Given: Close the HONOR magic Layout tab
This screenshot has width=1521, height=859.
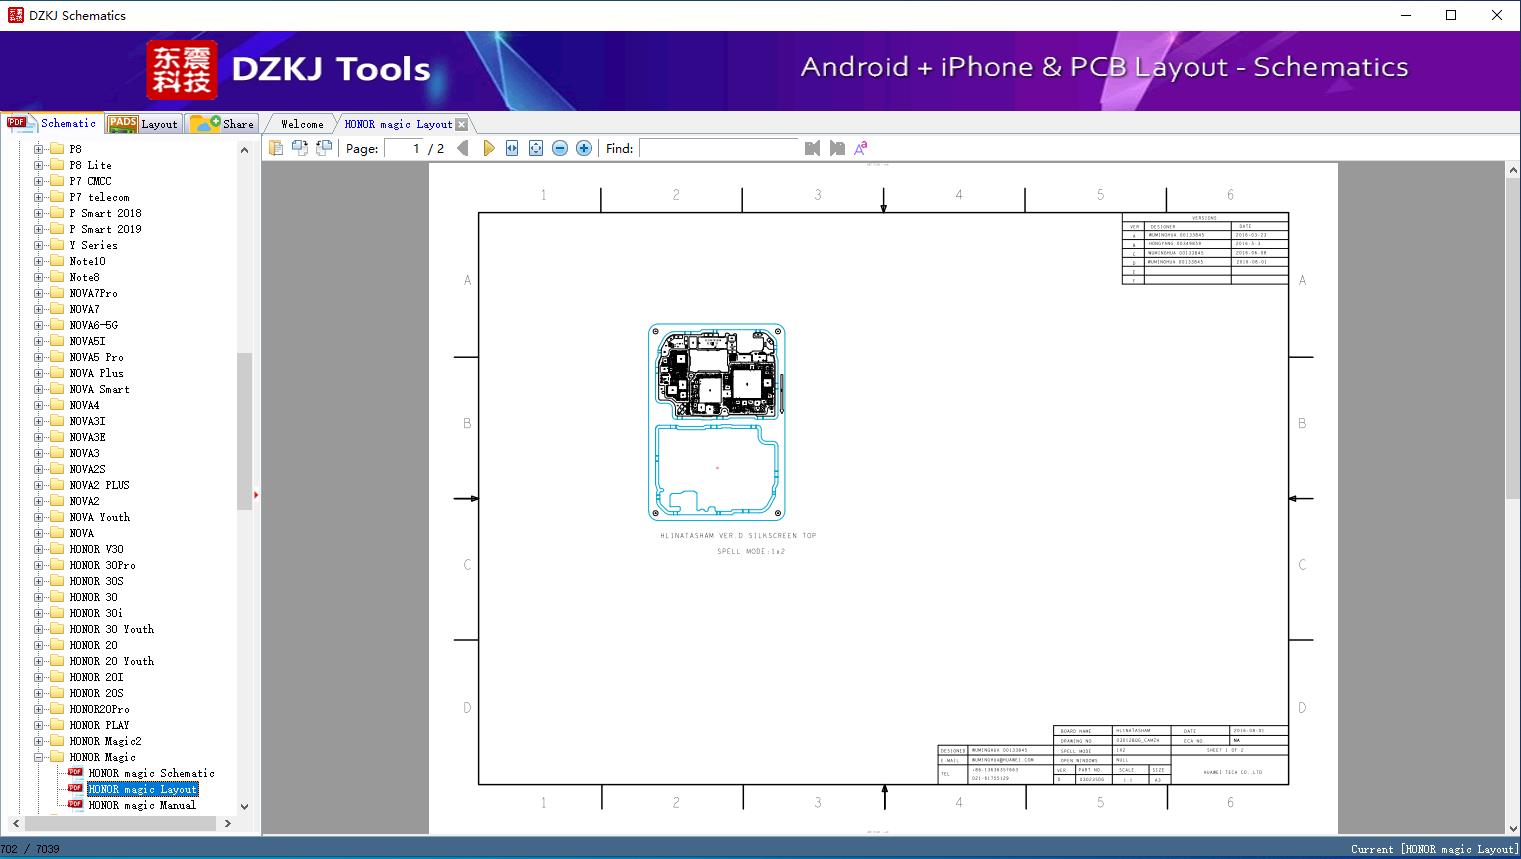Looking at the screenshot, I should pos(461,125).
